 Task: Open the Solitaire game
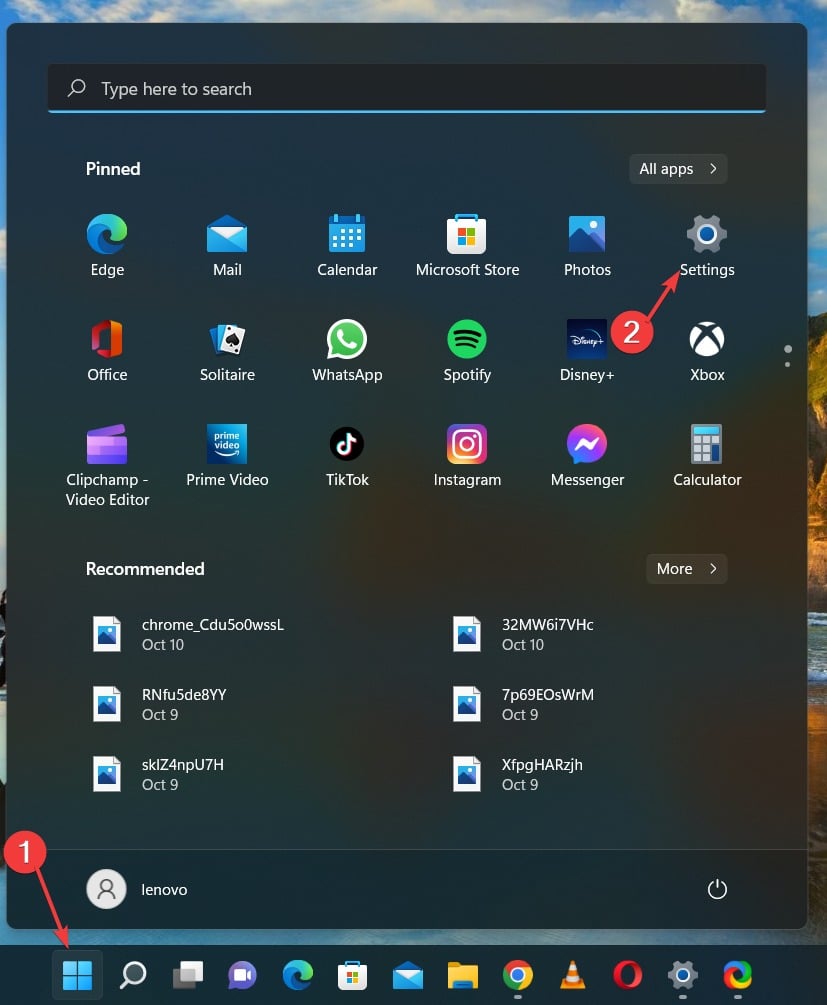[227, 350]
